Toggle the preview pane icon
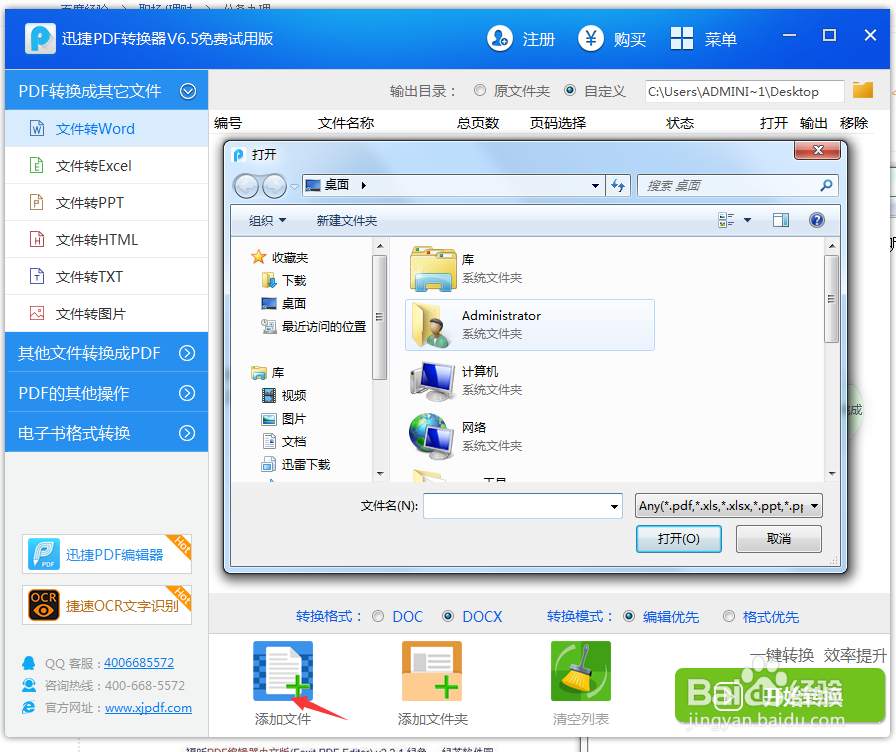 tap(781, 220)
